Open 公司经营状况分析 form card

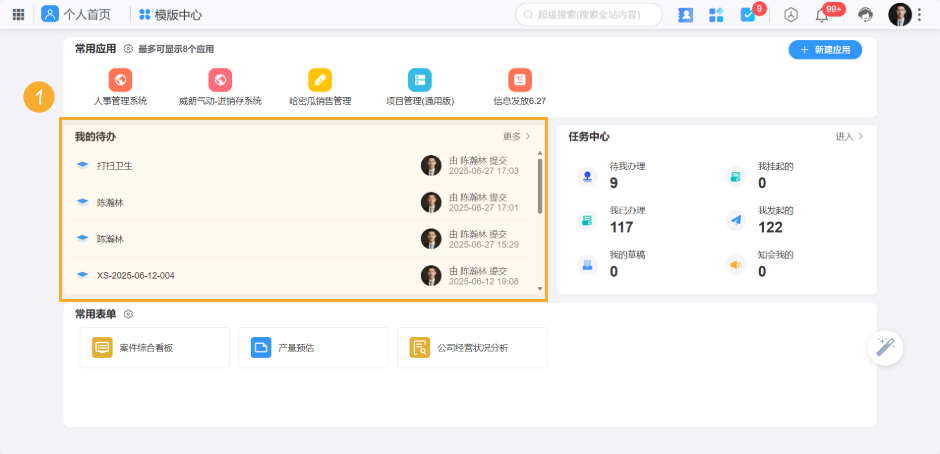coord(472,347)
